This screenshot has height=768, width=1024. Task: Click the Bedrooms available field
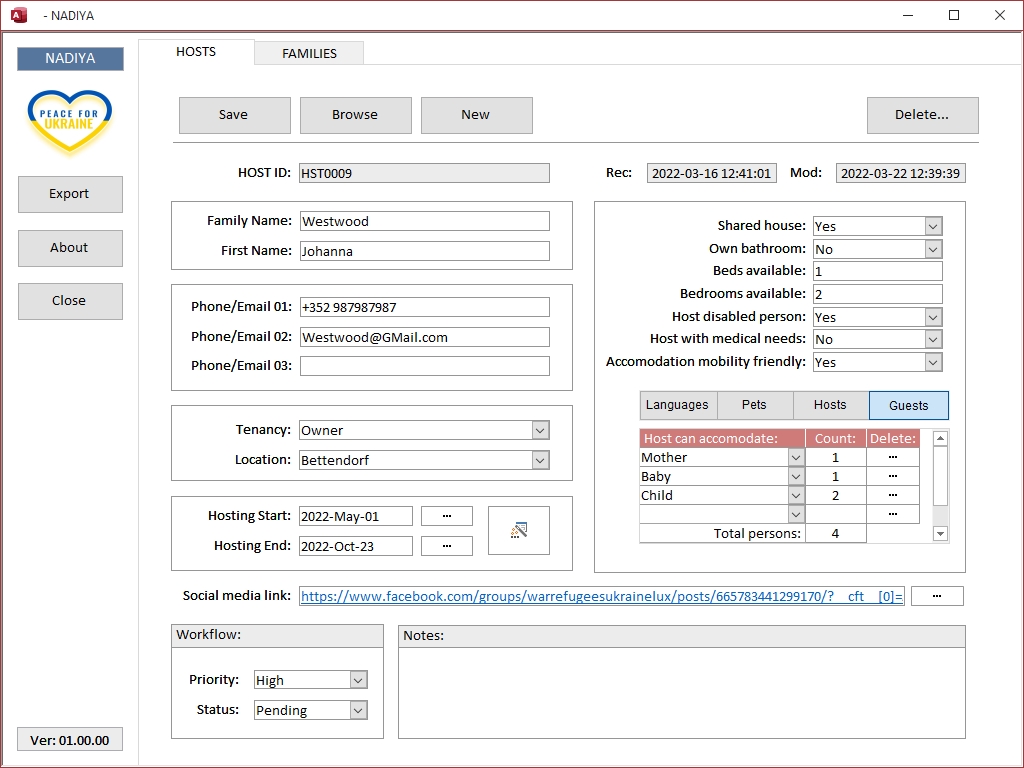(878, 294)
